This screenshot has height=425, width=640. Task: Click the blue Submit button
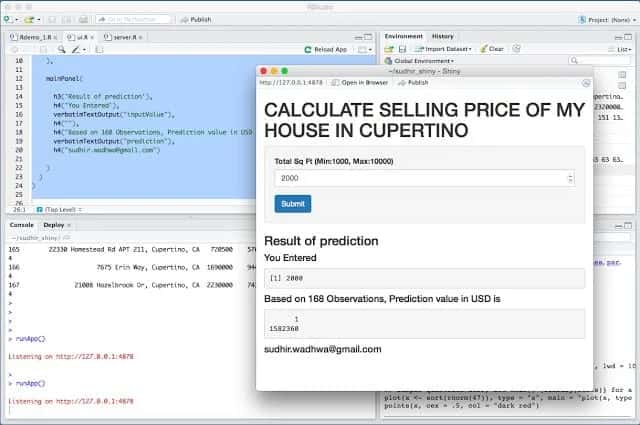point(293,204)
